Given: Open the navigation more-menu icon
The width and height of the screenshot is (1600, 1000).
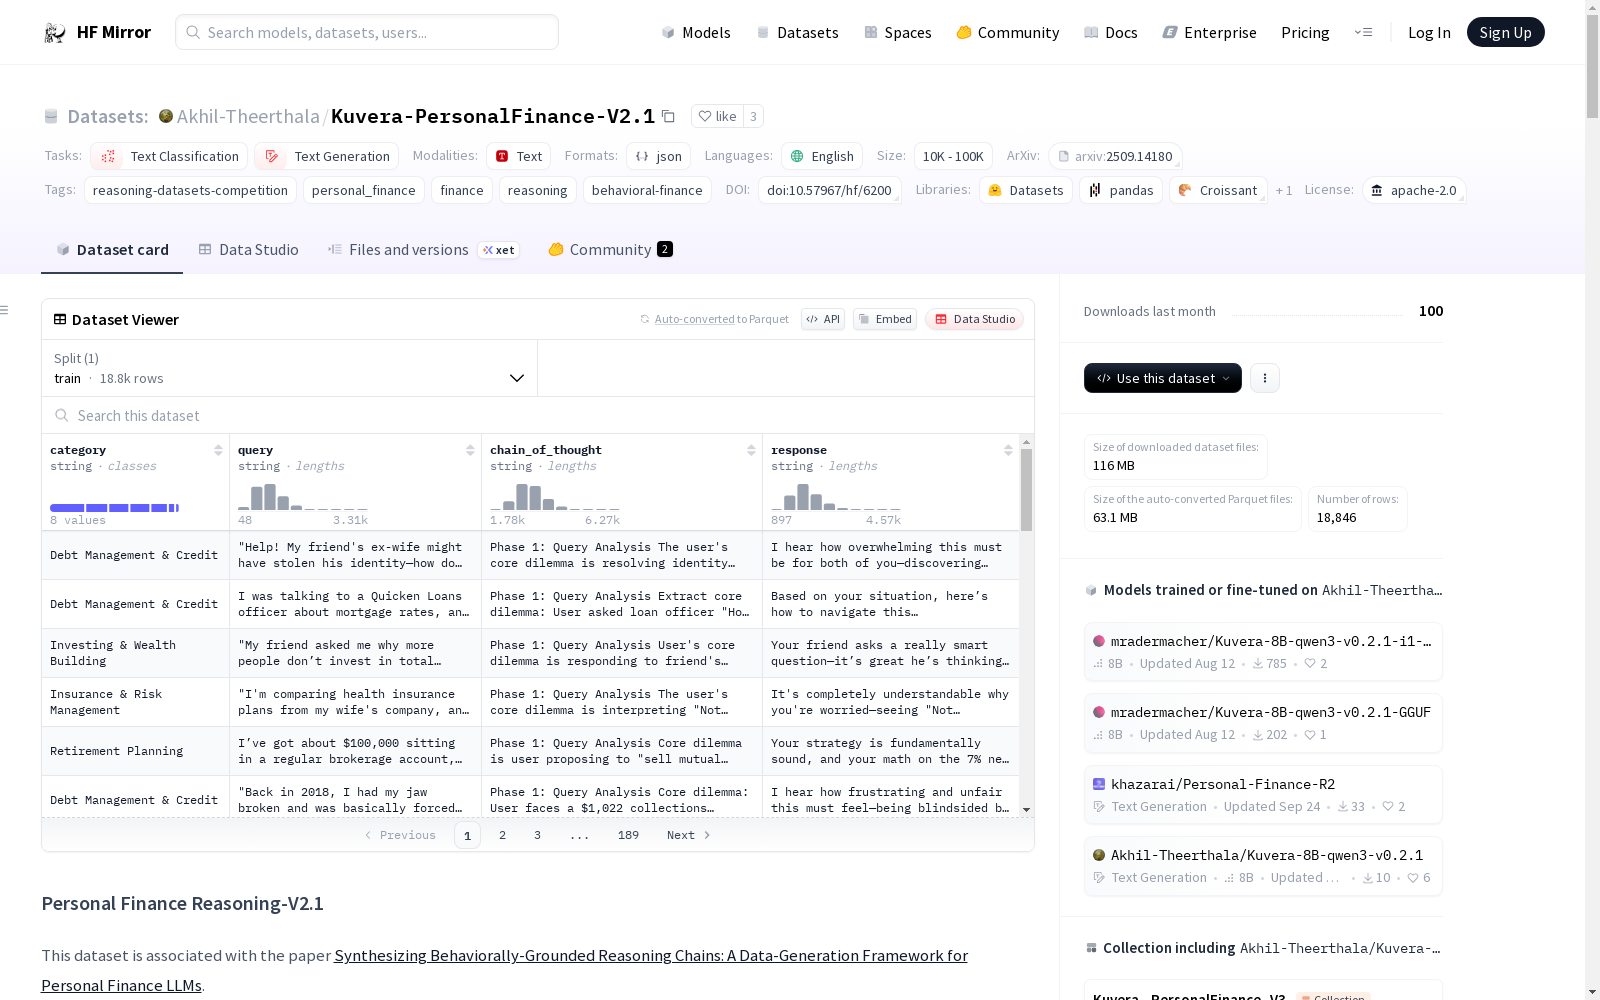Looking at the screenshot, I should tap(1363, 32).
